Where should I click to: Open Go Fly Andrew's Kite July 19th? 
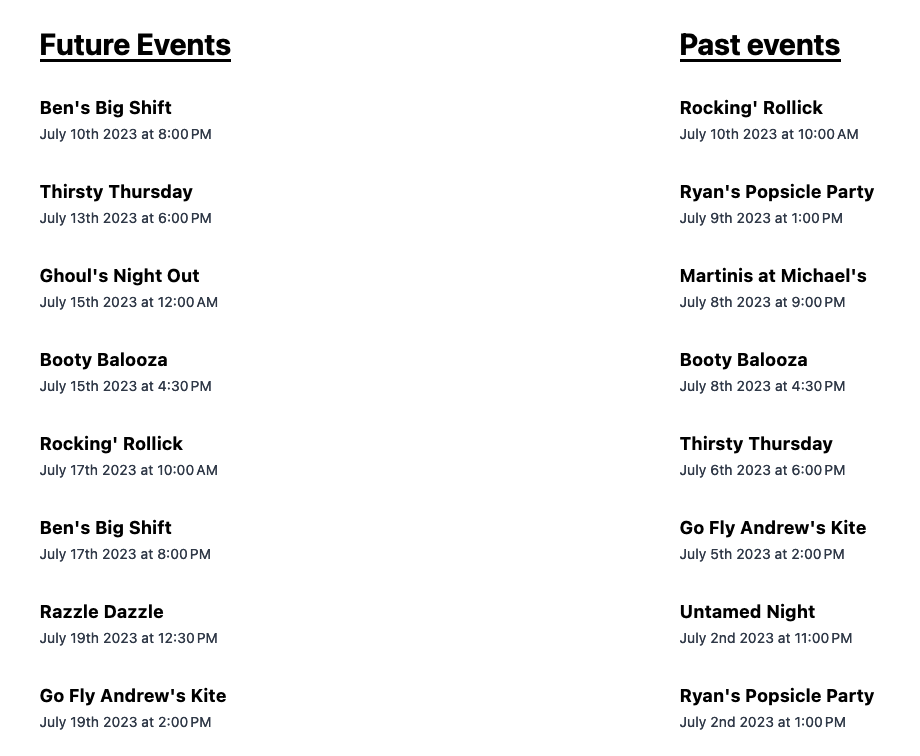click(x=133, y=696)
